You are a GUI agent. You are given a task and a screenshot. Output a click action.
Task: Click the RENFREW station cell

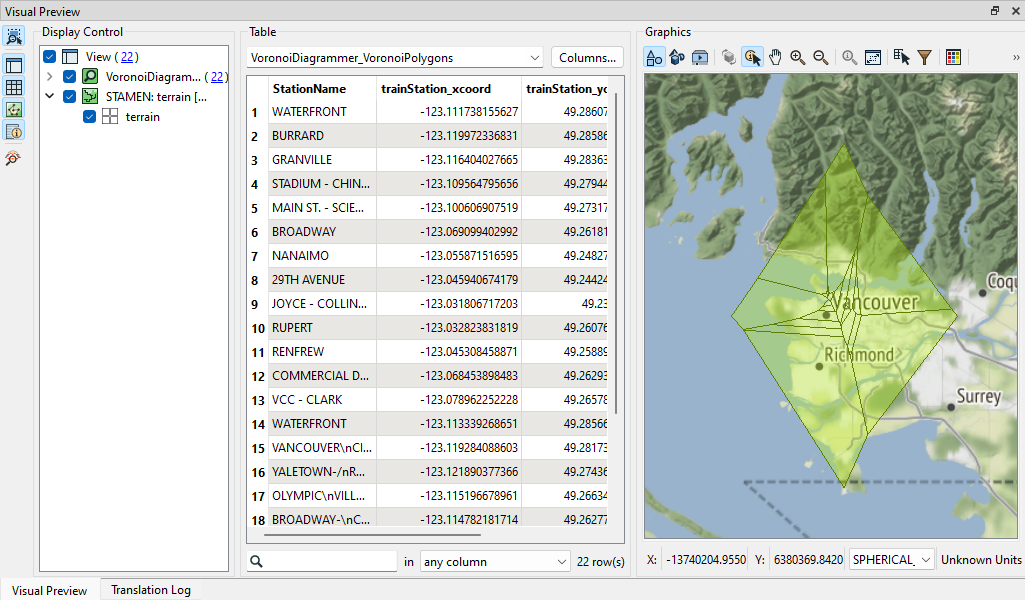[322, 352]
